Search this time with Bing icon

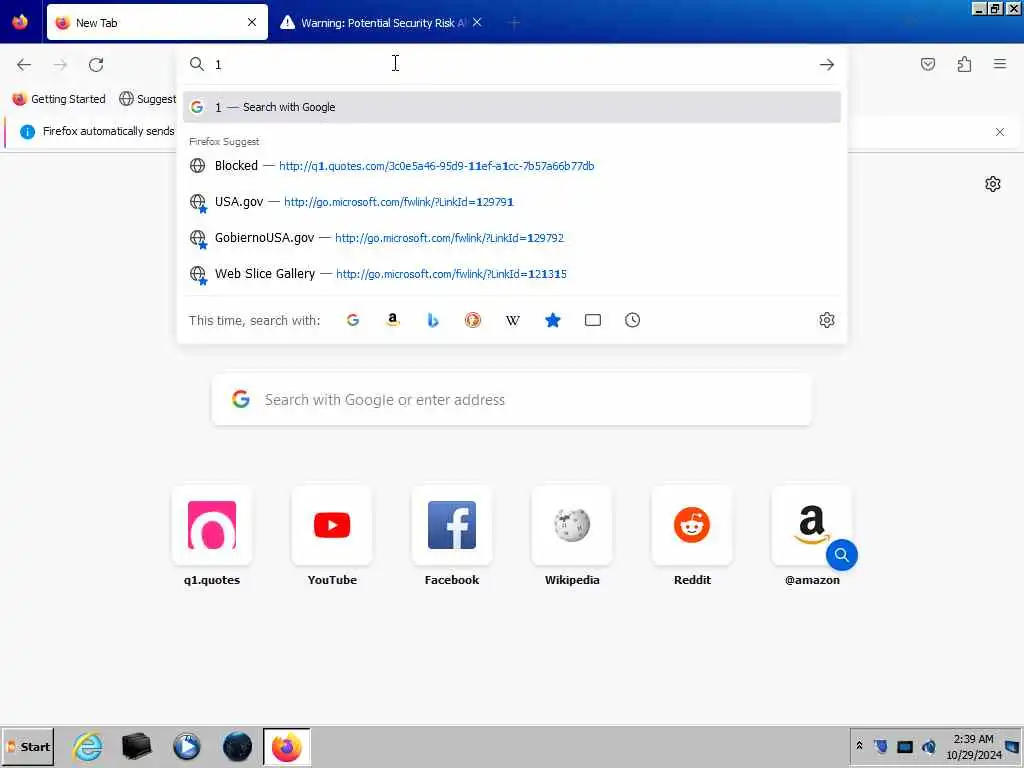coord(432,320)
